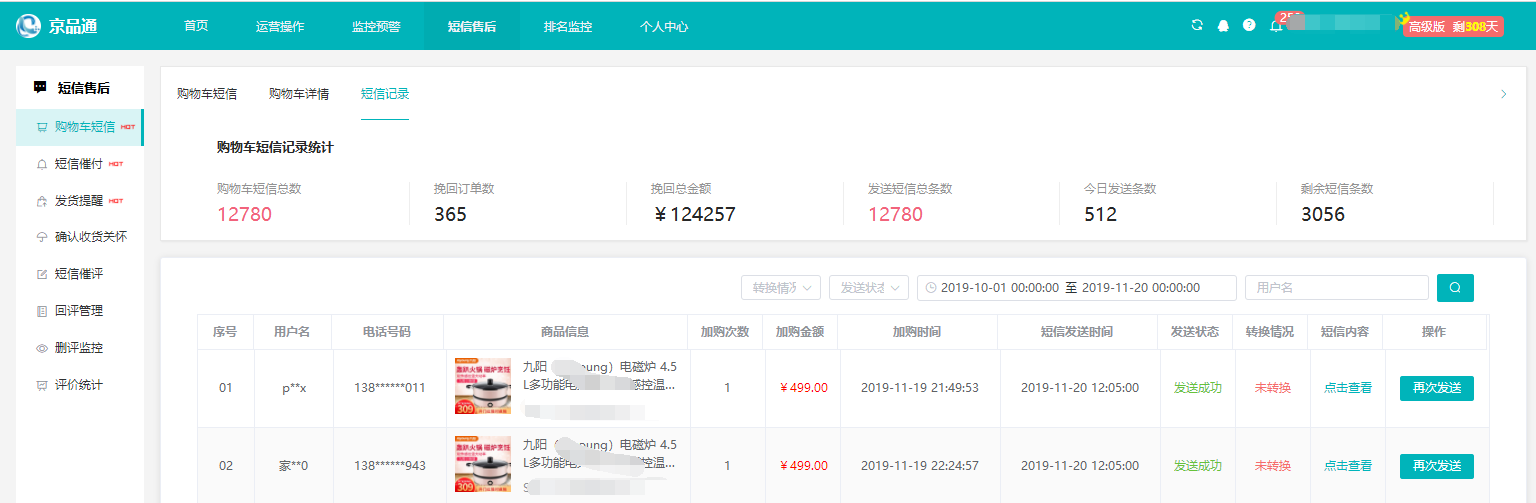Click 再次发送 for row 01
The height and width of the screenshot is (503, 1536).
coord(1436,388)
